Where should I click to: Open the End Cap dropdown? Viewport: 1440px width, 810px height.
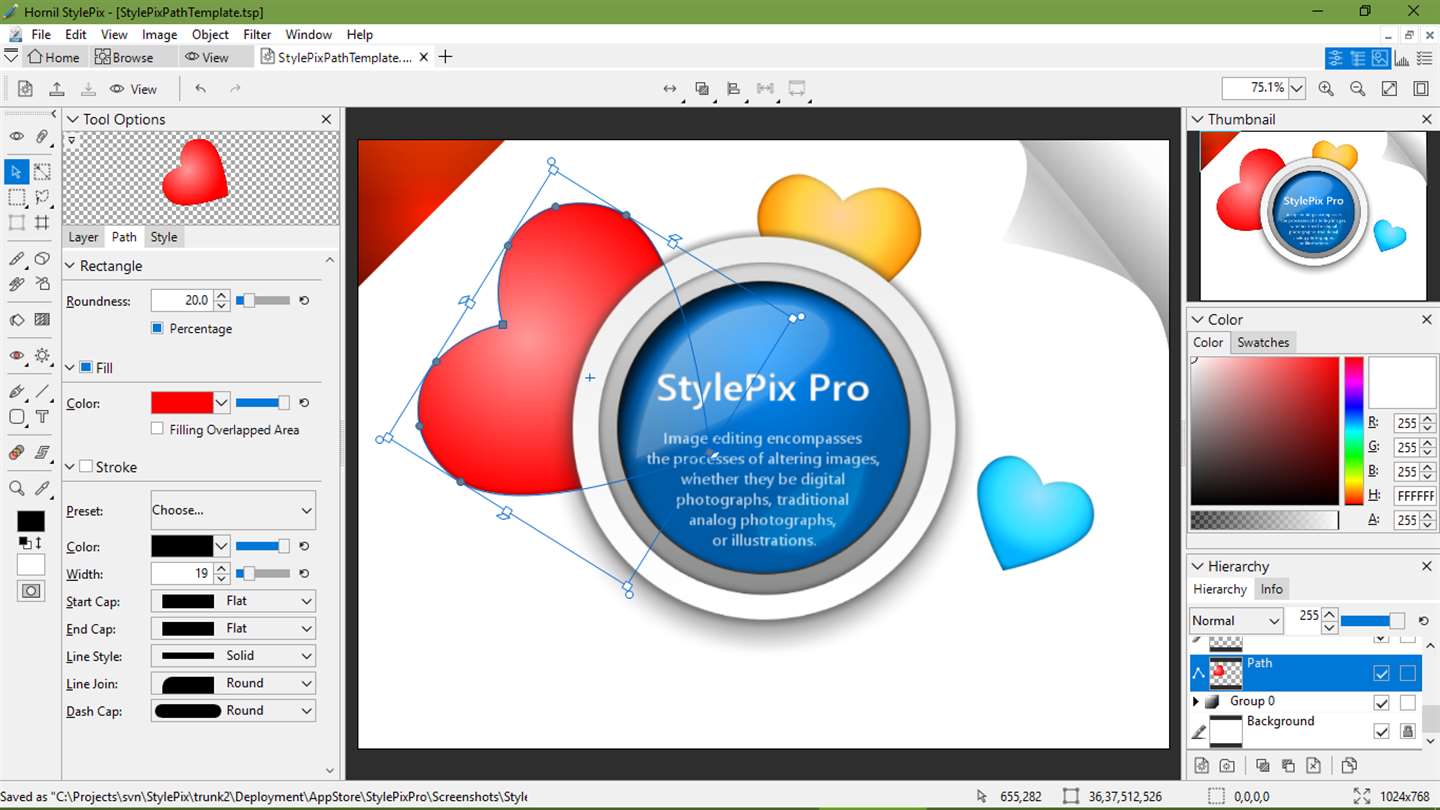(233, 628)
